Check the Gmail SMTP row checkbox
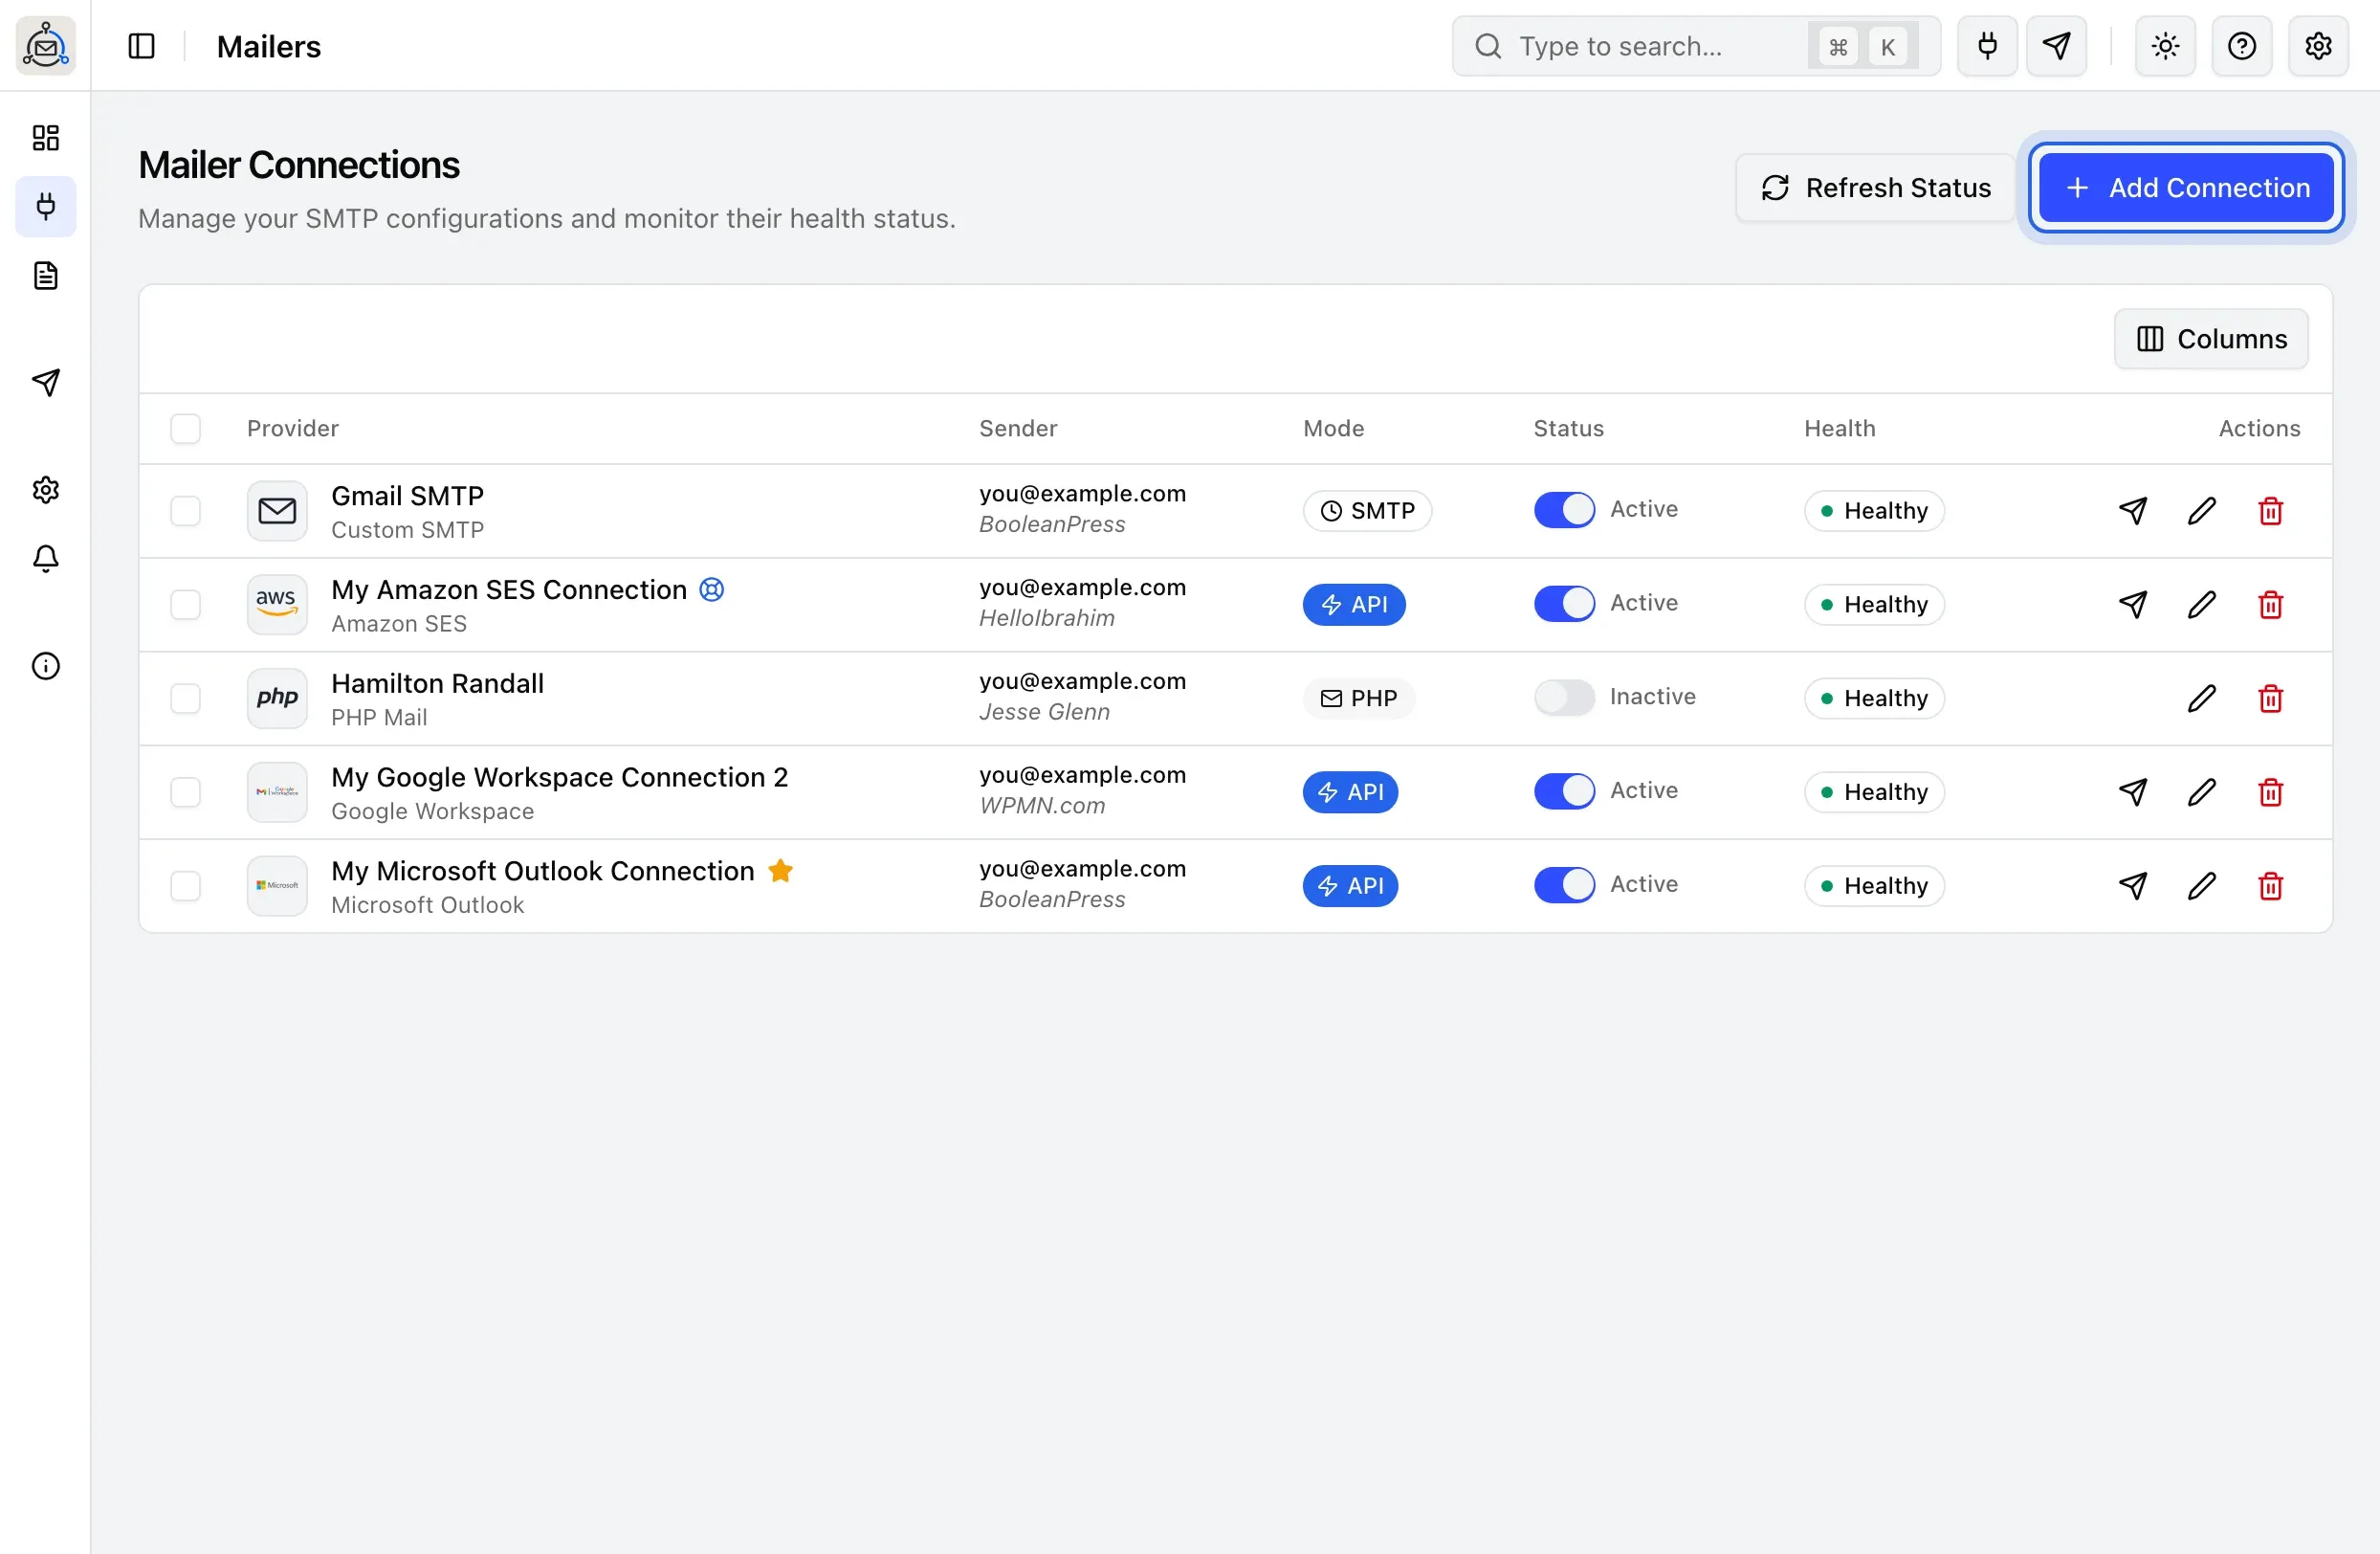 186,511
